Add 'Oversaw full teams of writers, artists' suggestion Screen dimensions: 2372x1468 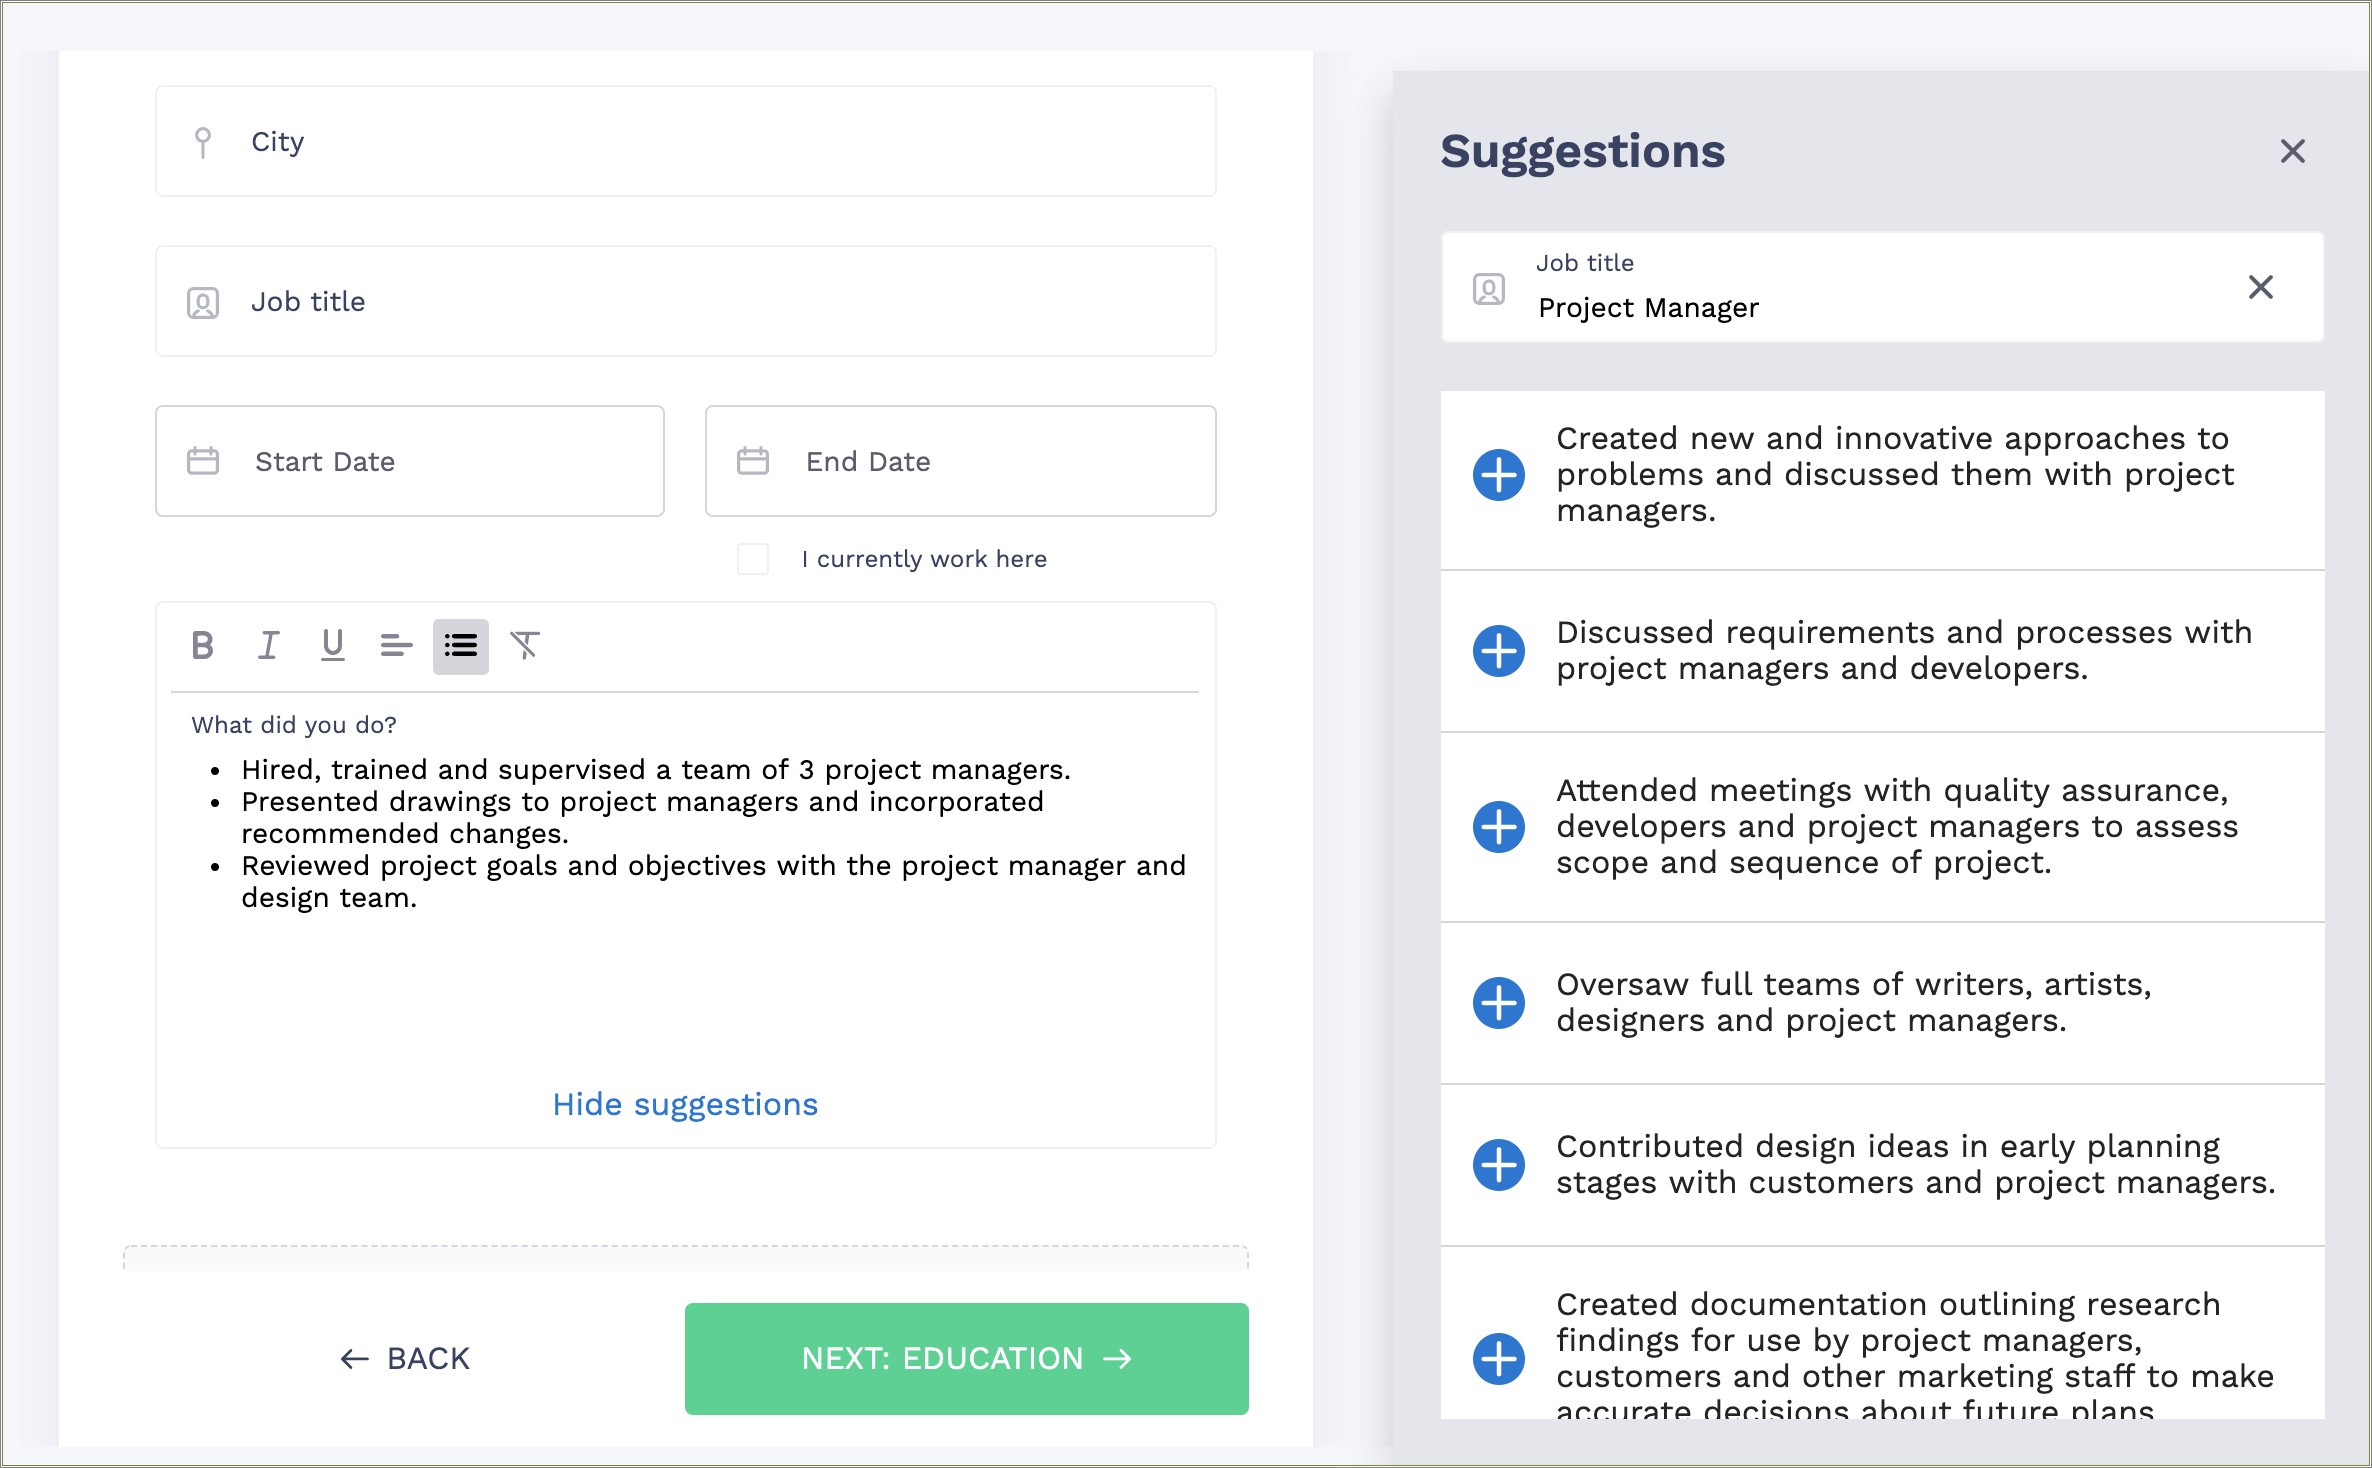1498,1000
